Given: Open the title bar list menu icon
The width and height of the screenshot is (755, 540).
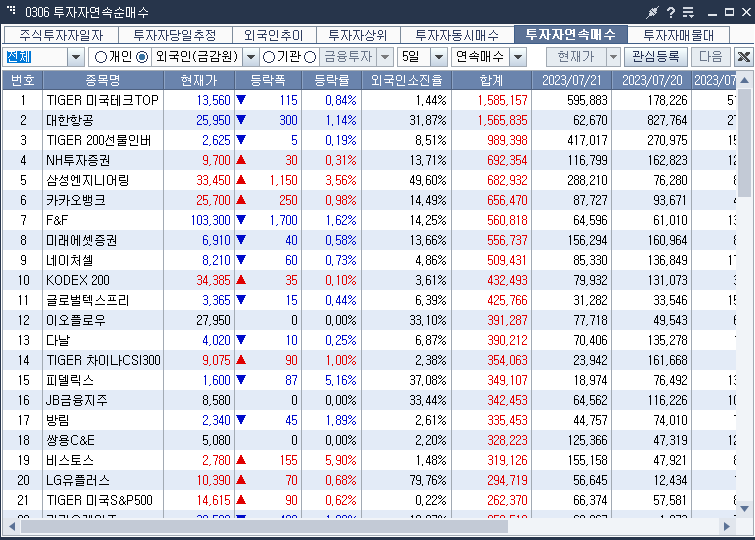Looking at the screenshot, I should 689,13.
